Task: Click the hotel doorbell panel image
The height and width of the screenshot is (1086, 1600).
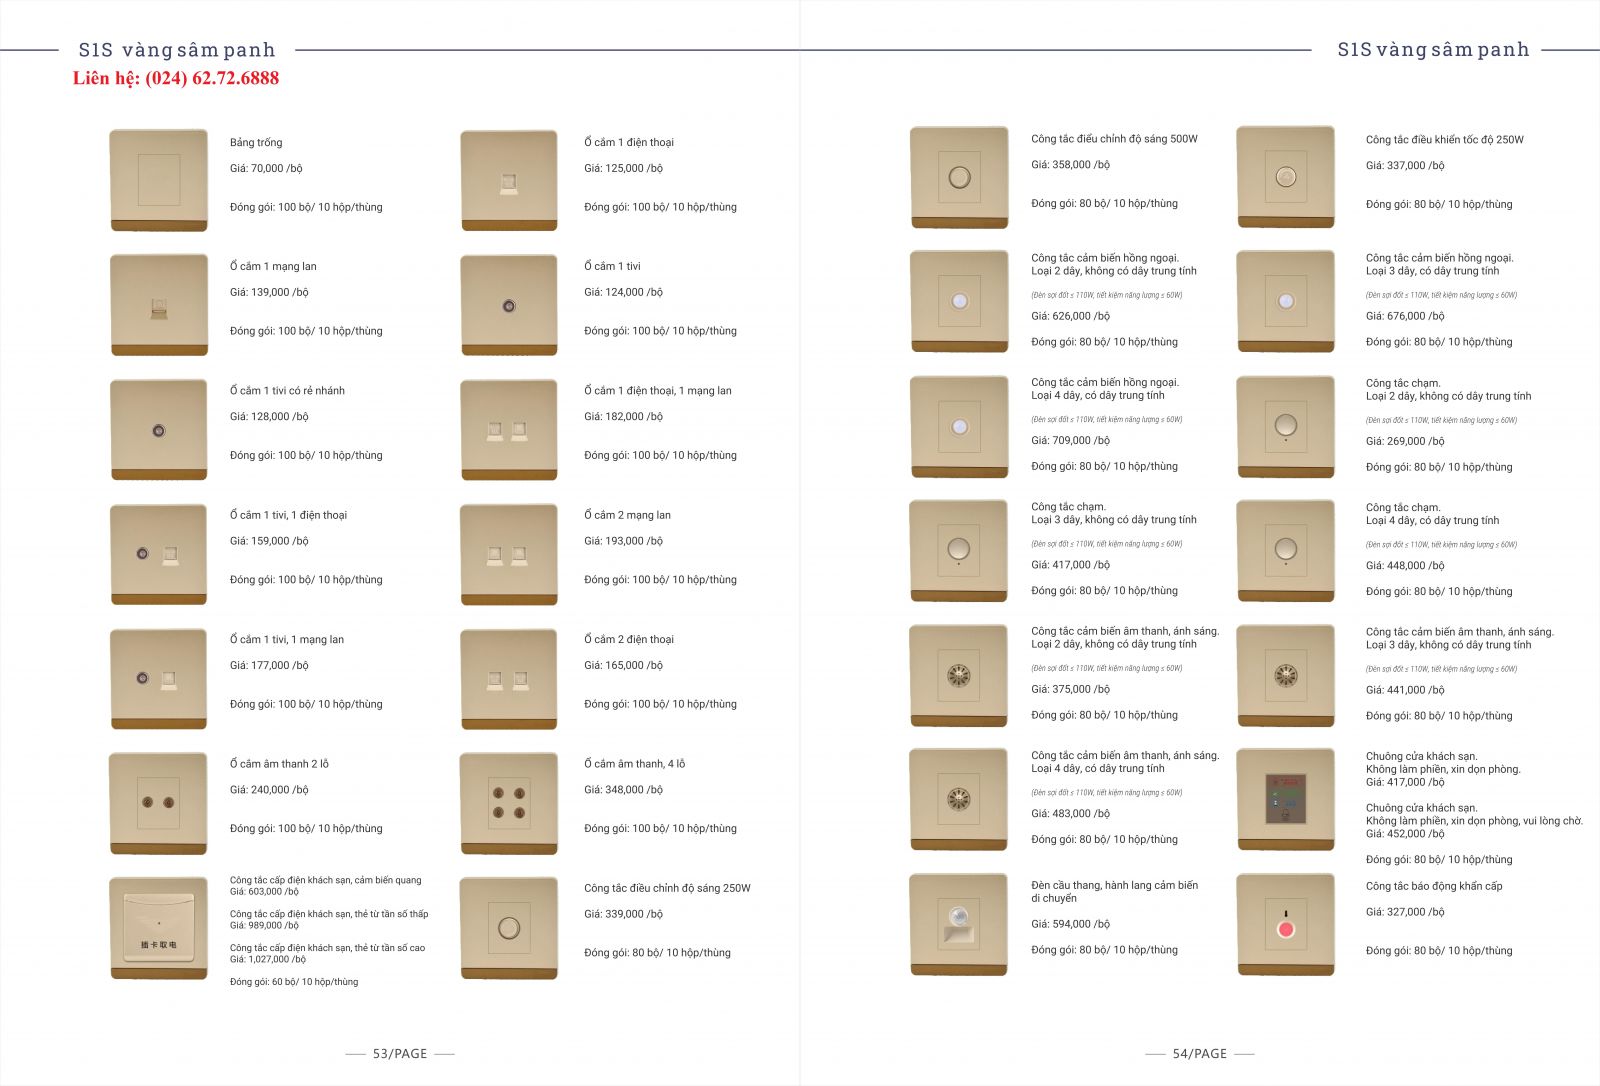Action: pyautogui.click(x=1285, y=799)
